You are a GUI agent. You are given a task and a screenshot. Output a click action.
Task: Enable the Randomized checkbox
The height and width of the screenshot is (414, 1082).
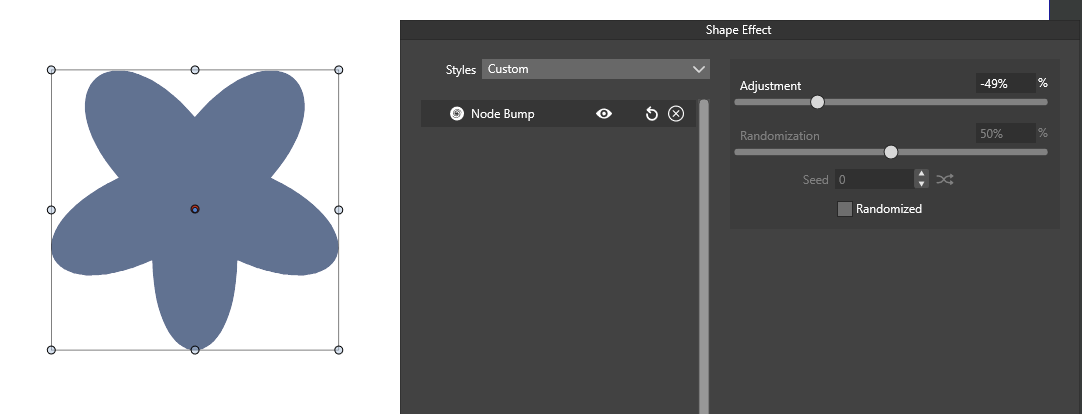(x=845, y=209)
